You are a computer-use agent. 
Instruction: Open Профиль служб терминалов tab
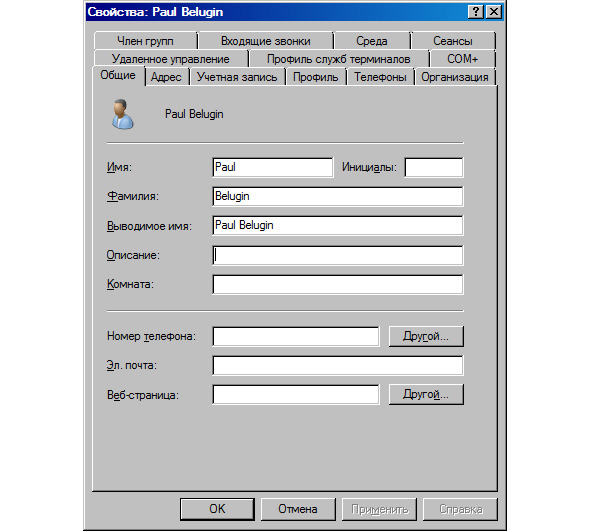tap(338, 59)
